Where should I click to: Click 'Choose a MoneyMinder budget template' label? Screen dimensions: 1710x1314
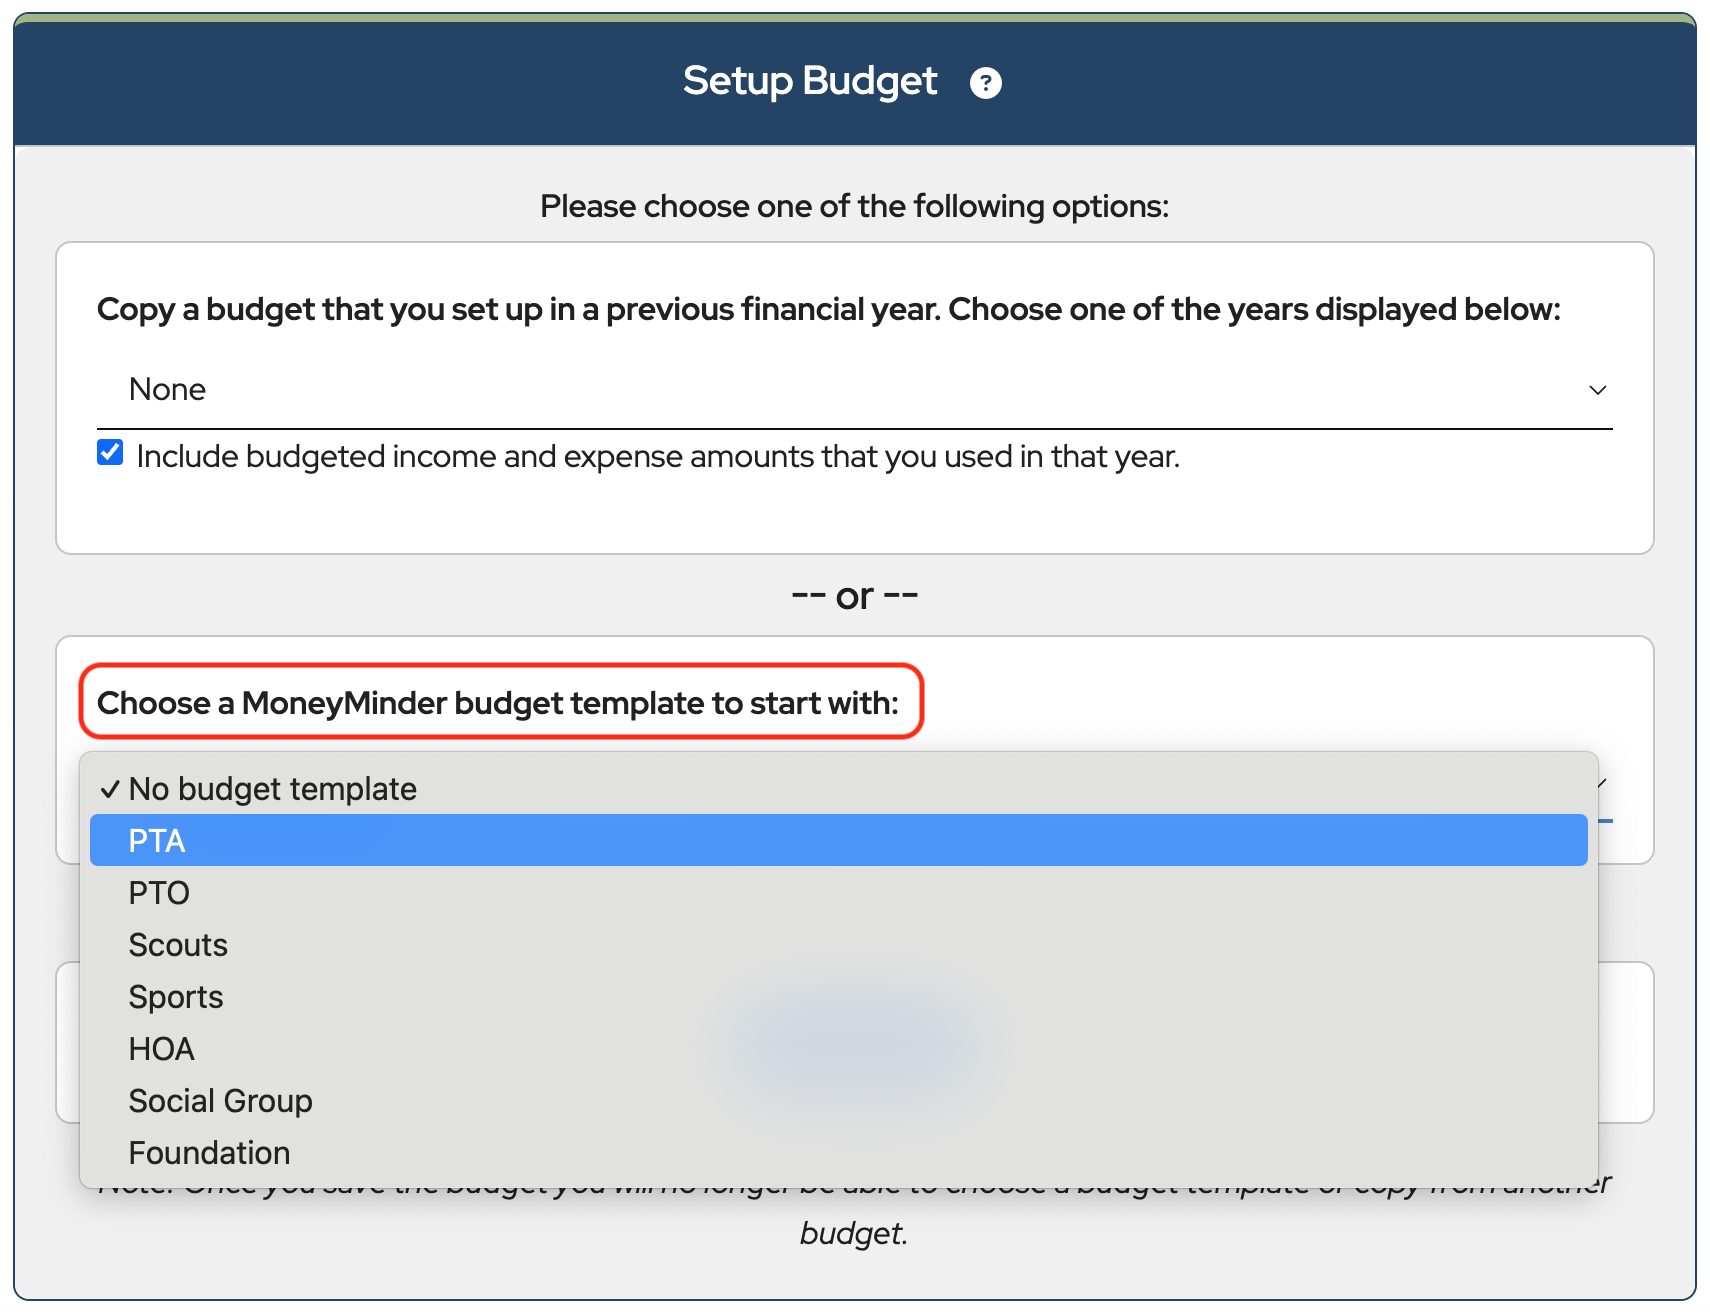pyautogui.click(x=498, y=703)
